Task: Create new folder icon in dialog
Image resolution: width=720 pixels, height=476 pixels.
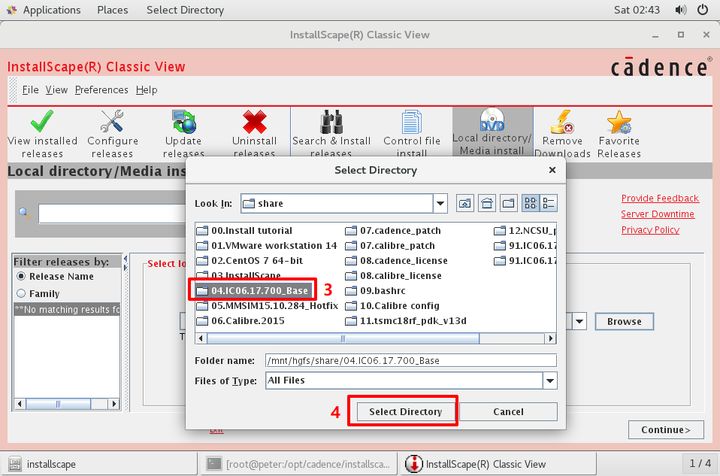Action: click(x=508, y=203)
